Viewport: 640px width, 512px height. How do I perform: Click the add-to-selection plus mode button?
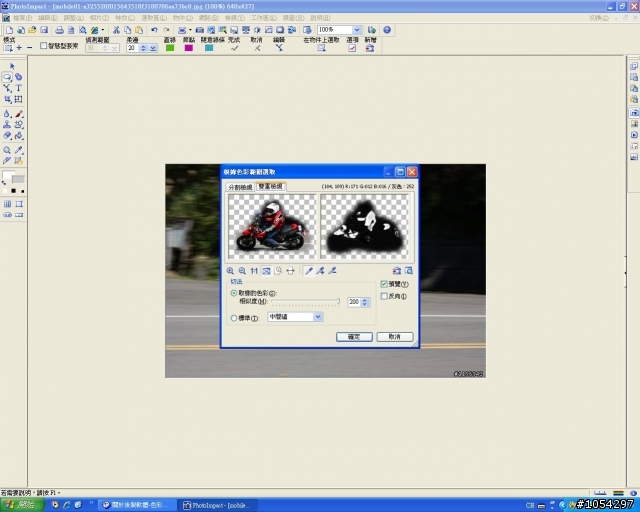click(19, 48)
